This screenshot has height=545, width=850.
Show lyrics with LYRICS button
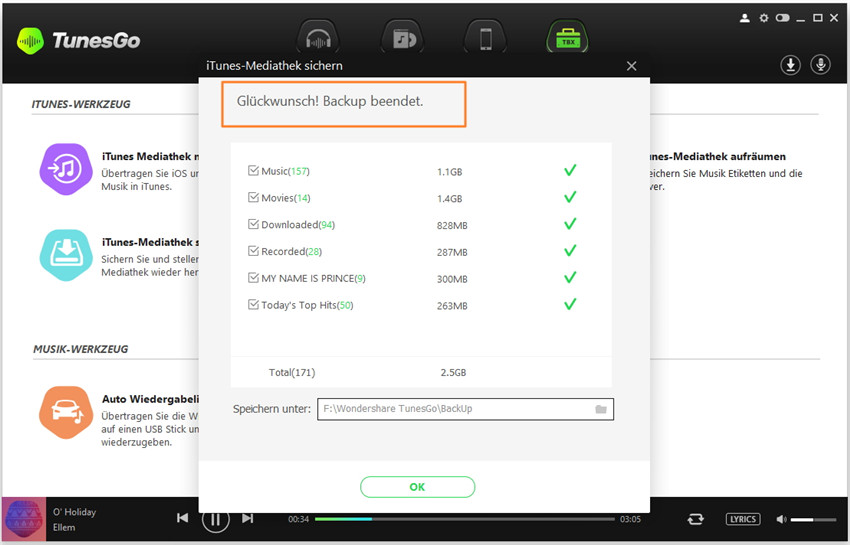point(743,519)
